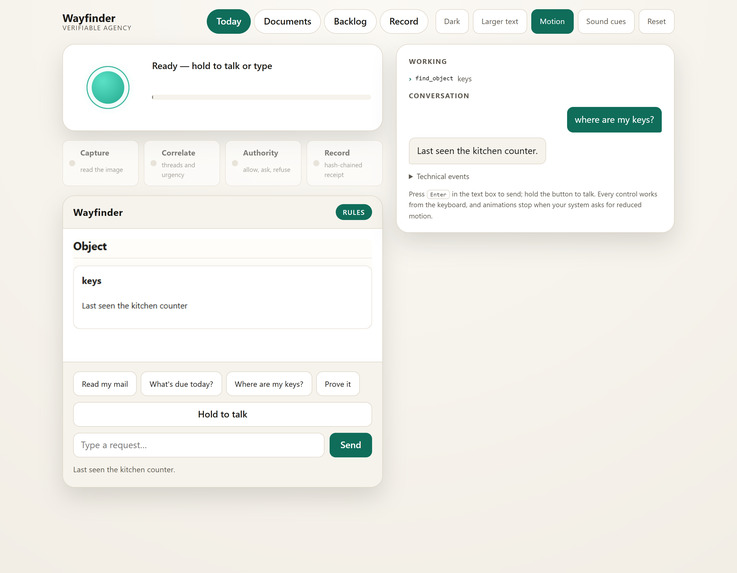737x573 pixels.
Task: Click the Read my mail suggestion
Action: click(x=105, y=384)
